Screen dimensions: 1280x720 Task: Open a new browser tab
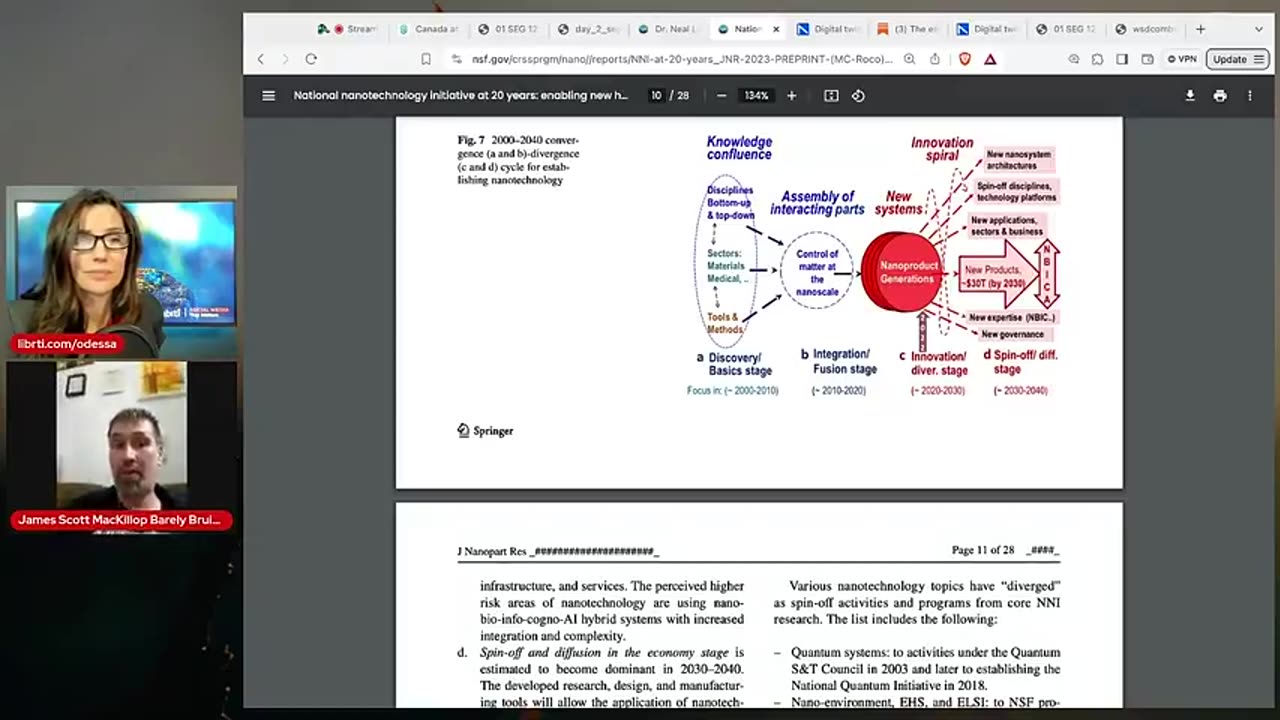(x=1200, y=29)
